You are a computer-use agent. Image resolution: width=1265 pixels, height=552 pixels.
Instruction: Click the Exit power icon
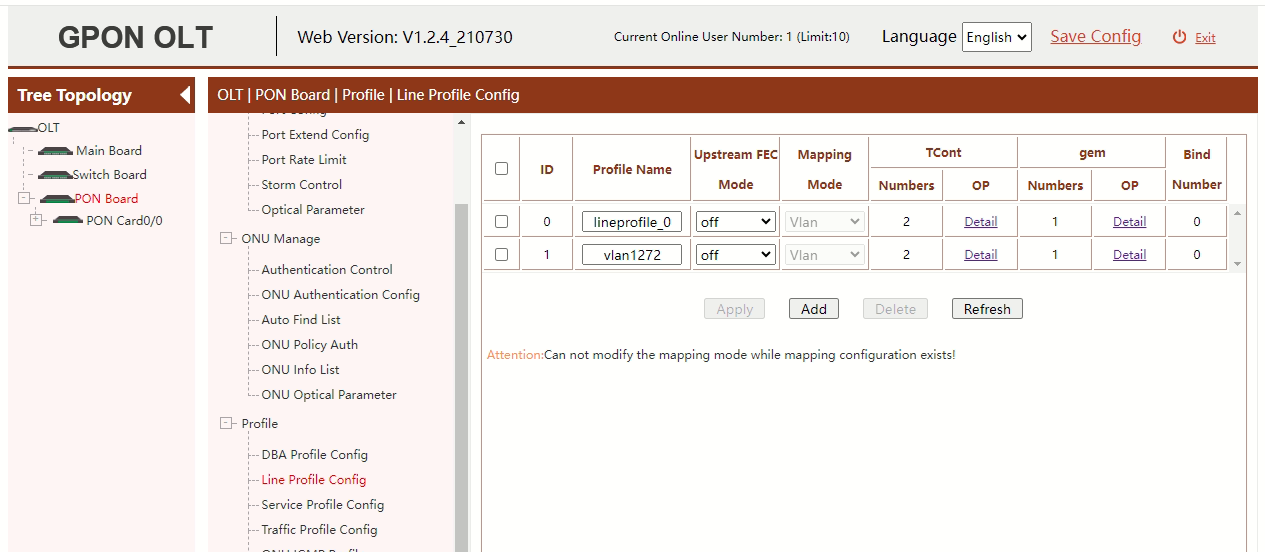[x=1180, y=37]
